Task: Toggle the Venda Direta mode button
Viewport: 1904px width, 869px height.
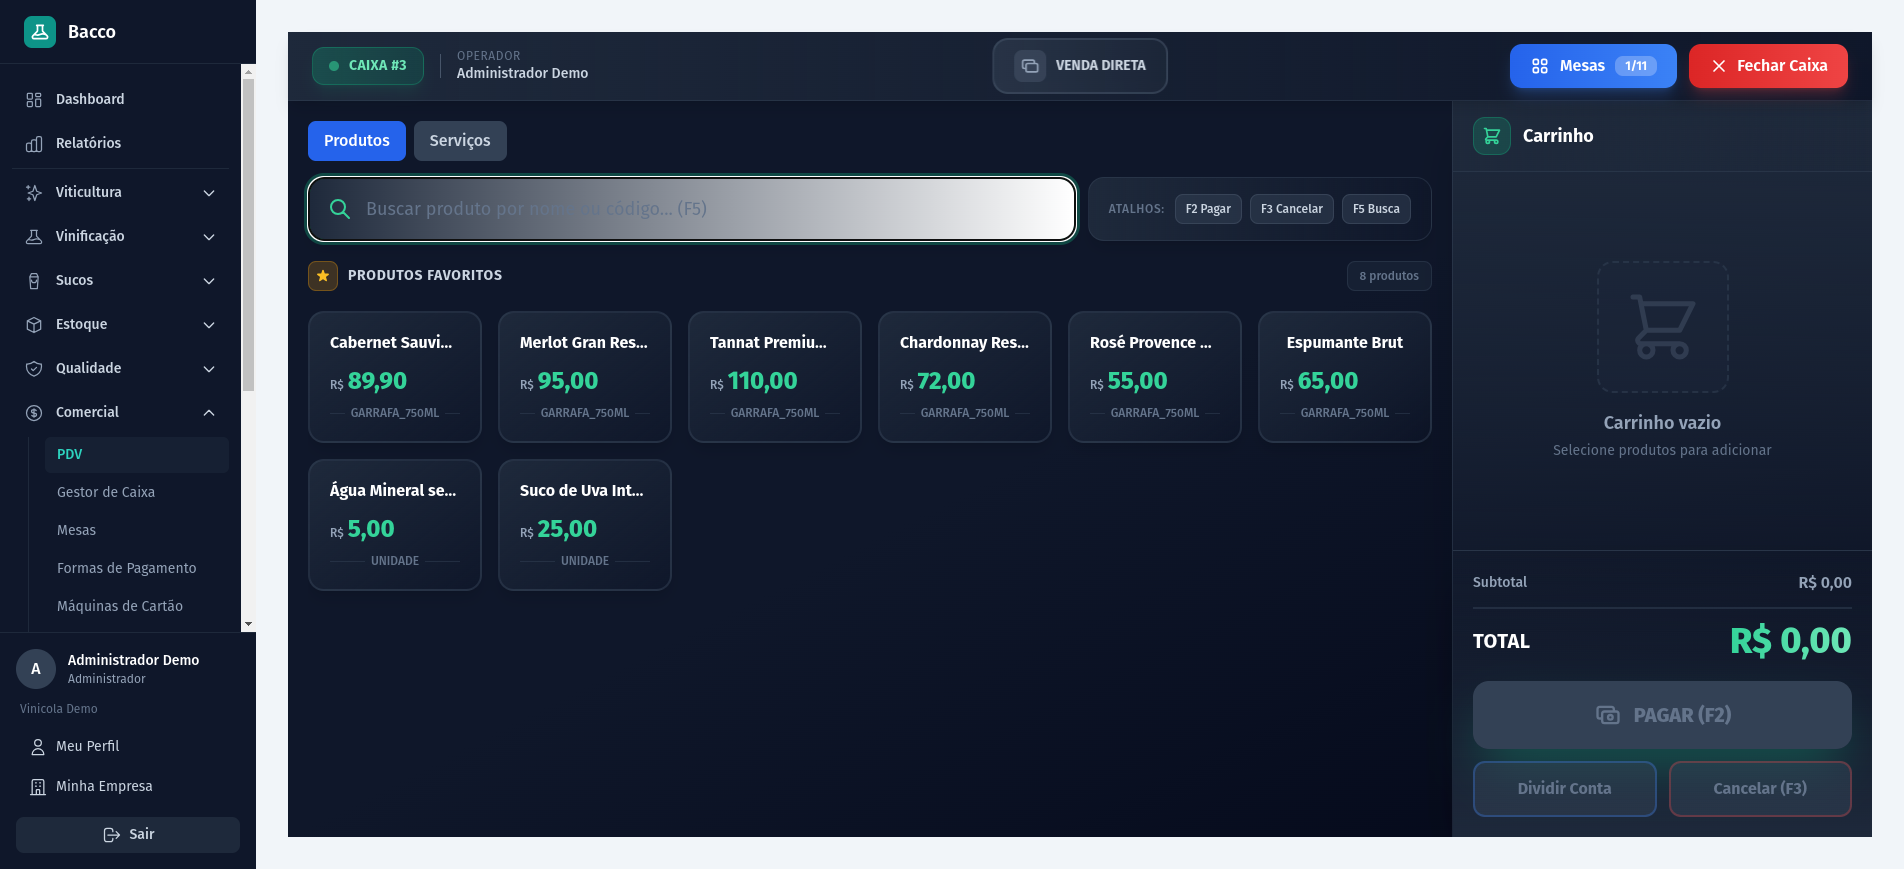Action: point(1079,66)
